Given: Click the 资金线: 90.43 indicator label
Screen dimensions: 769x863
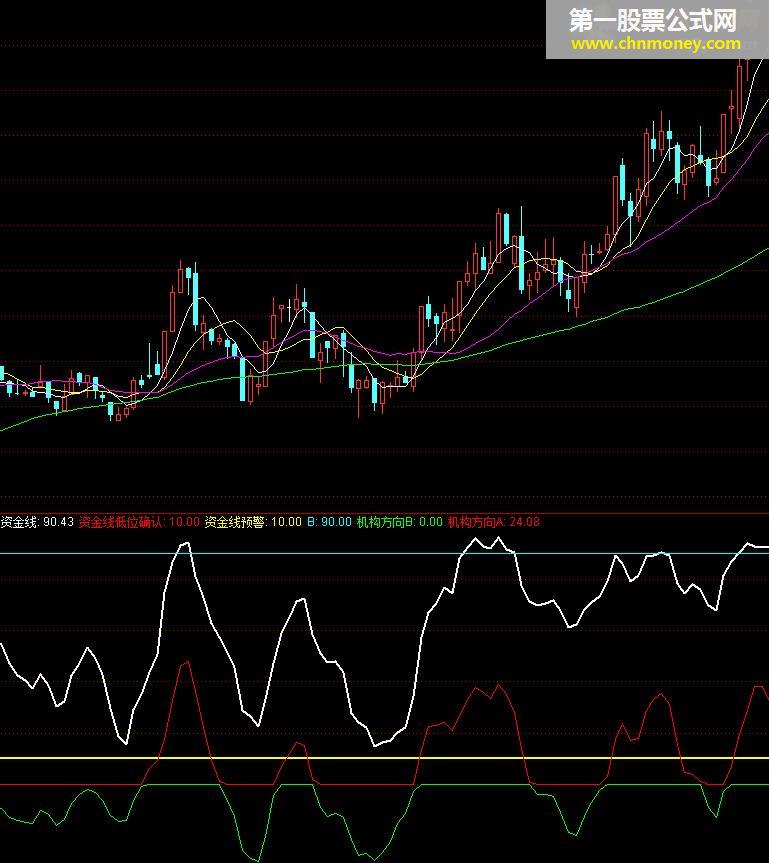Looking at the screenshot, I should [37, 522].
